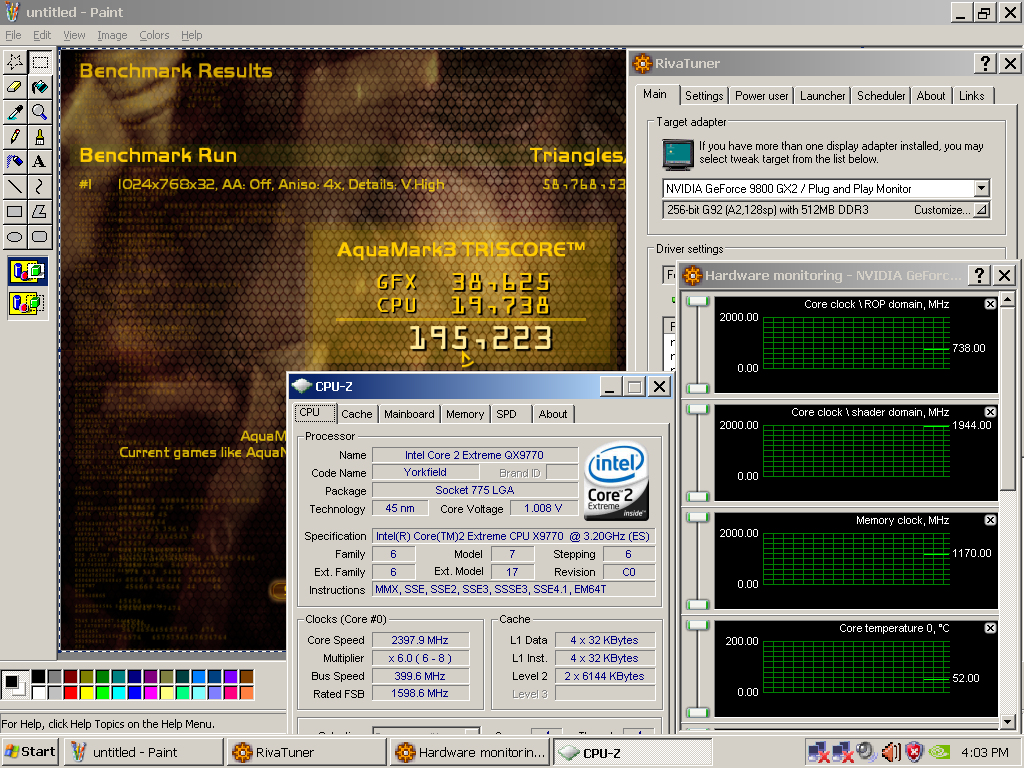Activate the Pick Color eyedropper tool
Image resolution: width=1024 pixels, height=768 pixels.
[x=15, y=112]
